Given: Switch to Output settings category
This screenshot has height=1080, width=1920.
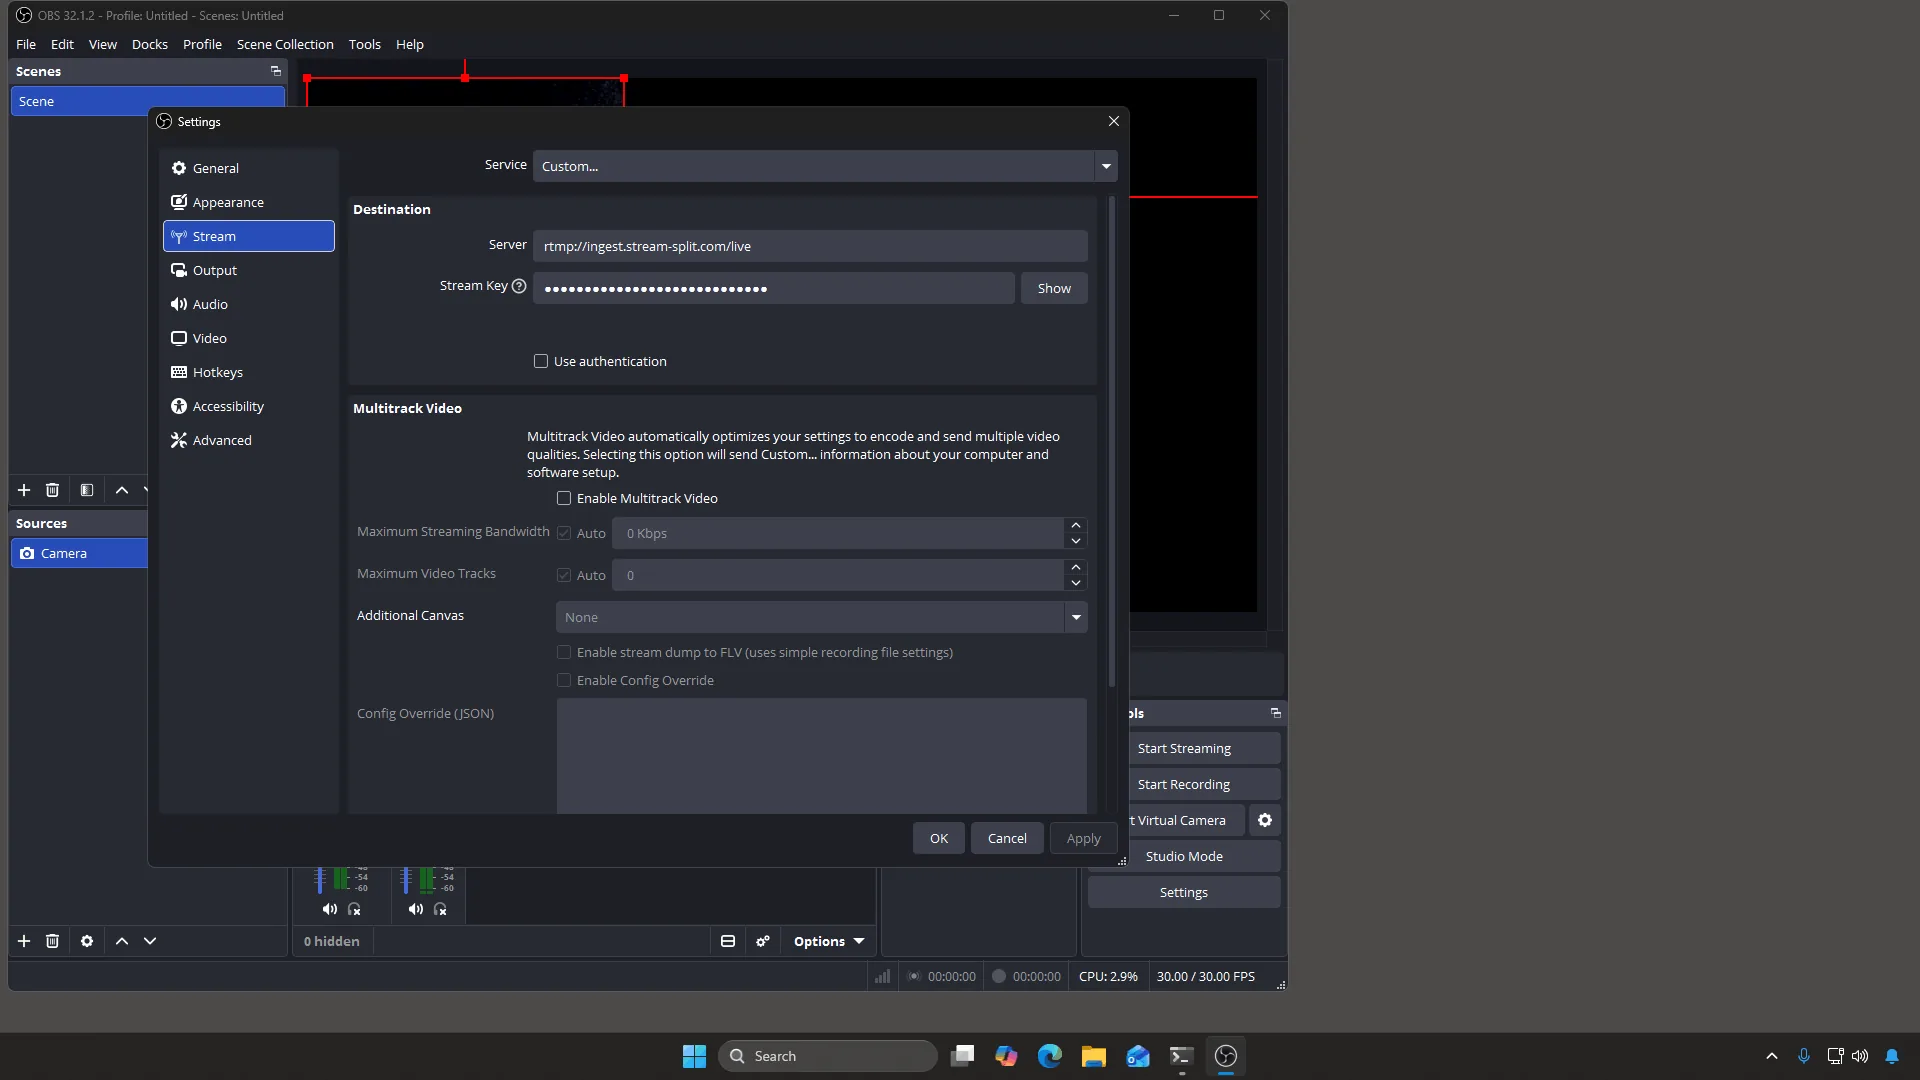Looking at the screenshot, I should tap(248, 270).
